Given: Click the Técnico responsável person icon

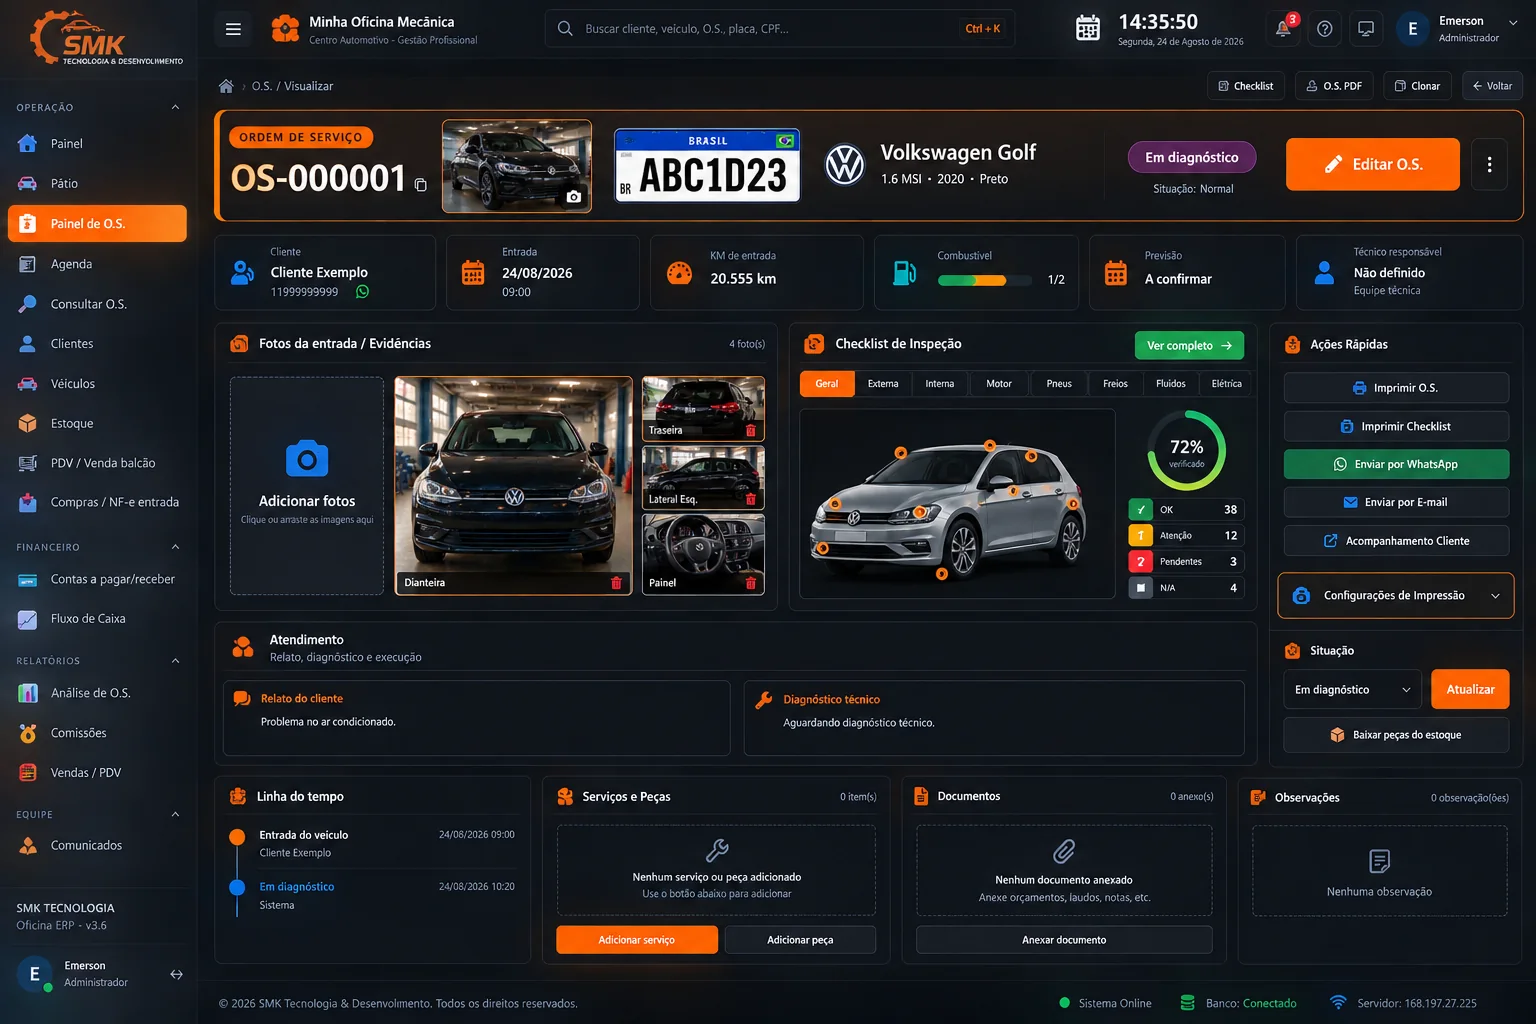Looking at the screenshot, I should coord(1324,272).
